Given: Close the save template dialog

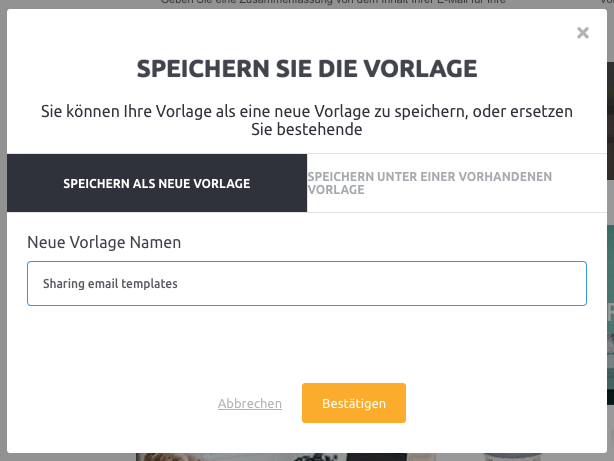Looking at the screenshot, I should click(x=583, y=33).
